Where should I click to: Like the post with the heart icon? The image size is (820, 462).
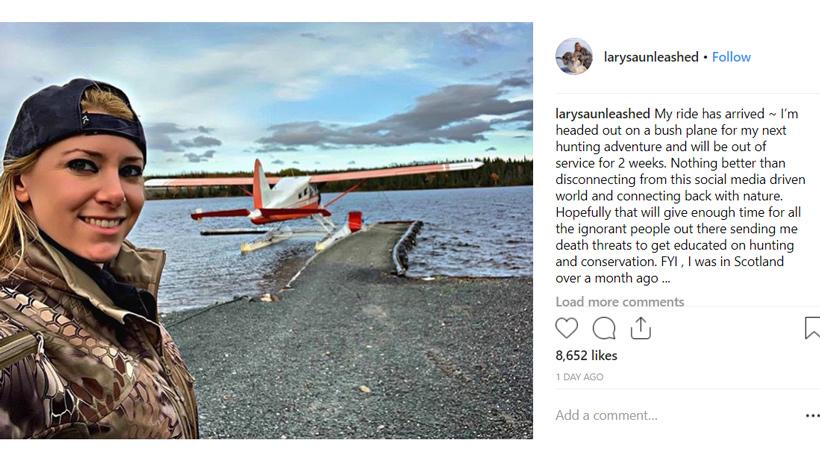[567, 328]
